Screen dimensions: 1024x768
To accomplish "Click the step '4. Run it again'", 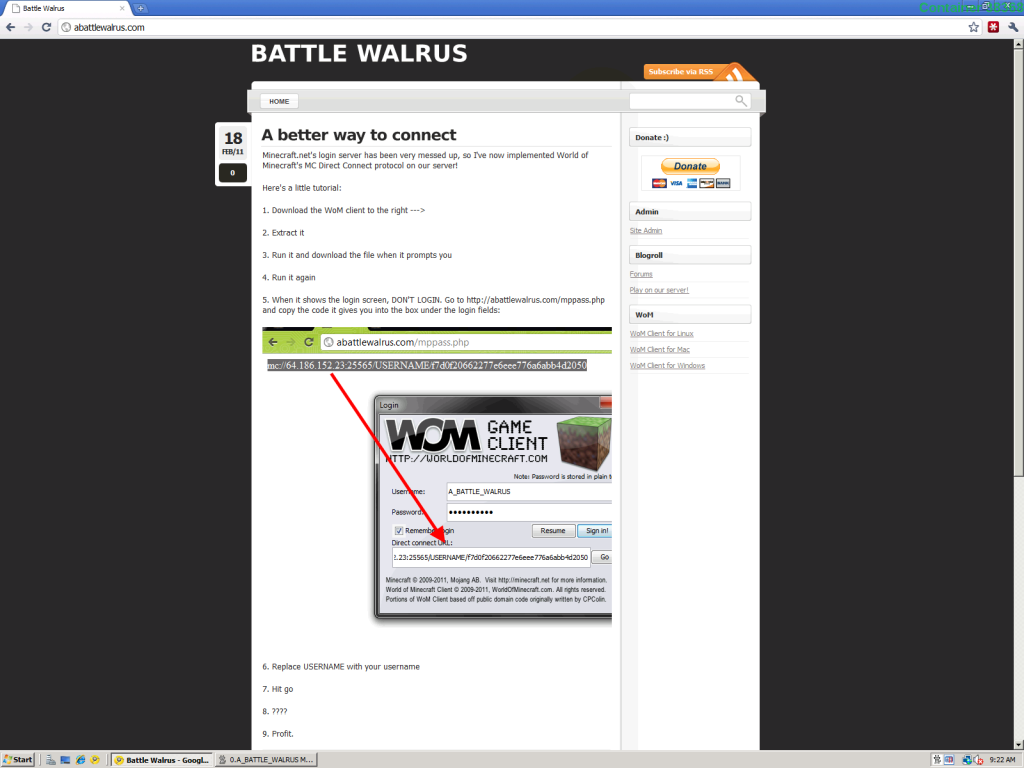I will click(289, 278).
